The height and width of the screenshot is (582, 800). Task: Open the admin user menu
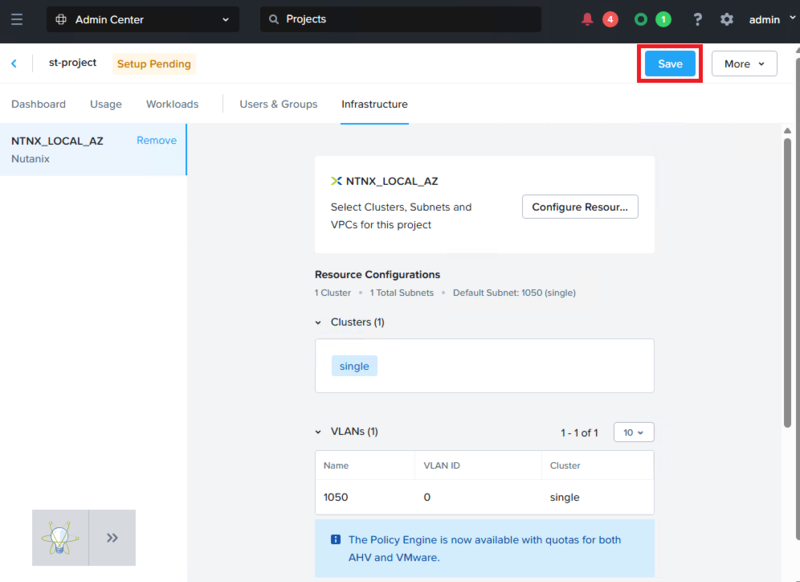[771, 19]
